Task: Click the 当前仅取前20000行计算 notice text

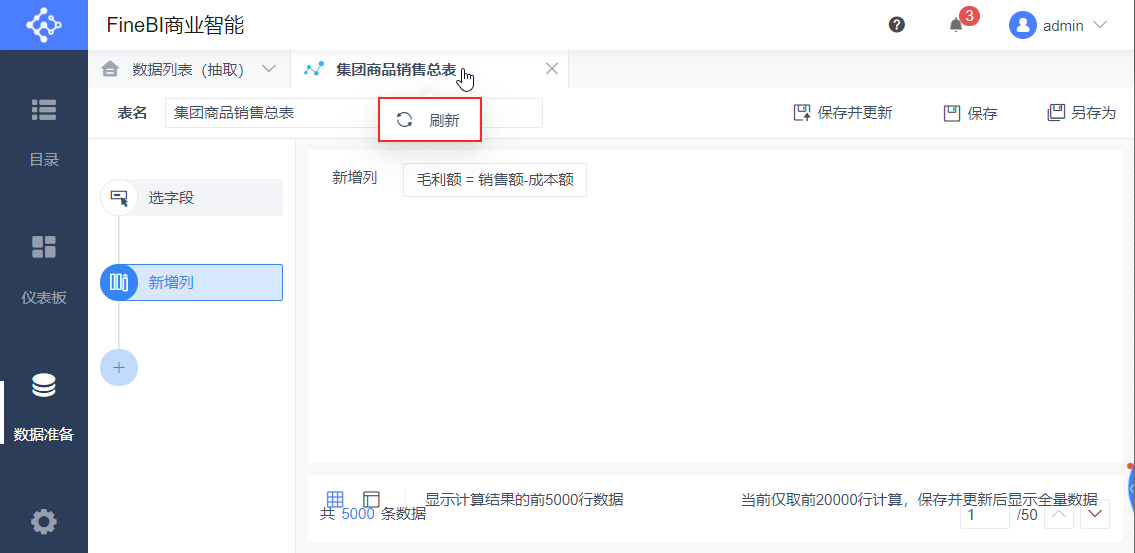Action: [x=919, y=499]
